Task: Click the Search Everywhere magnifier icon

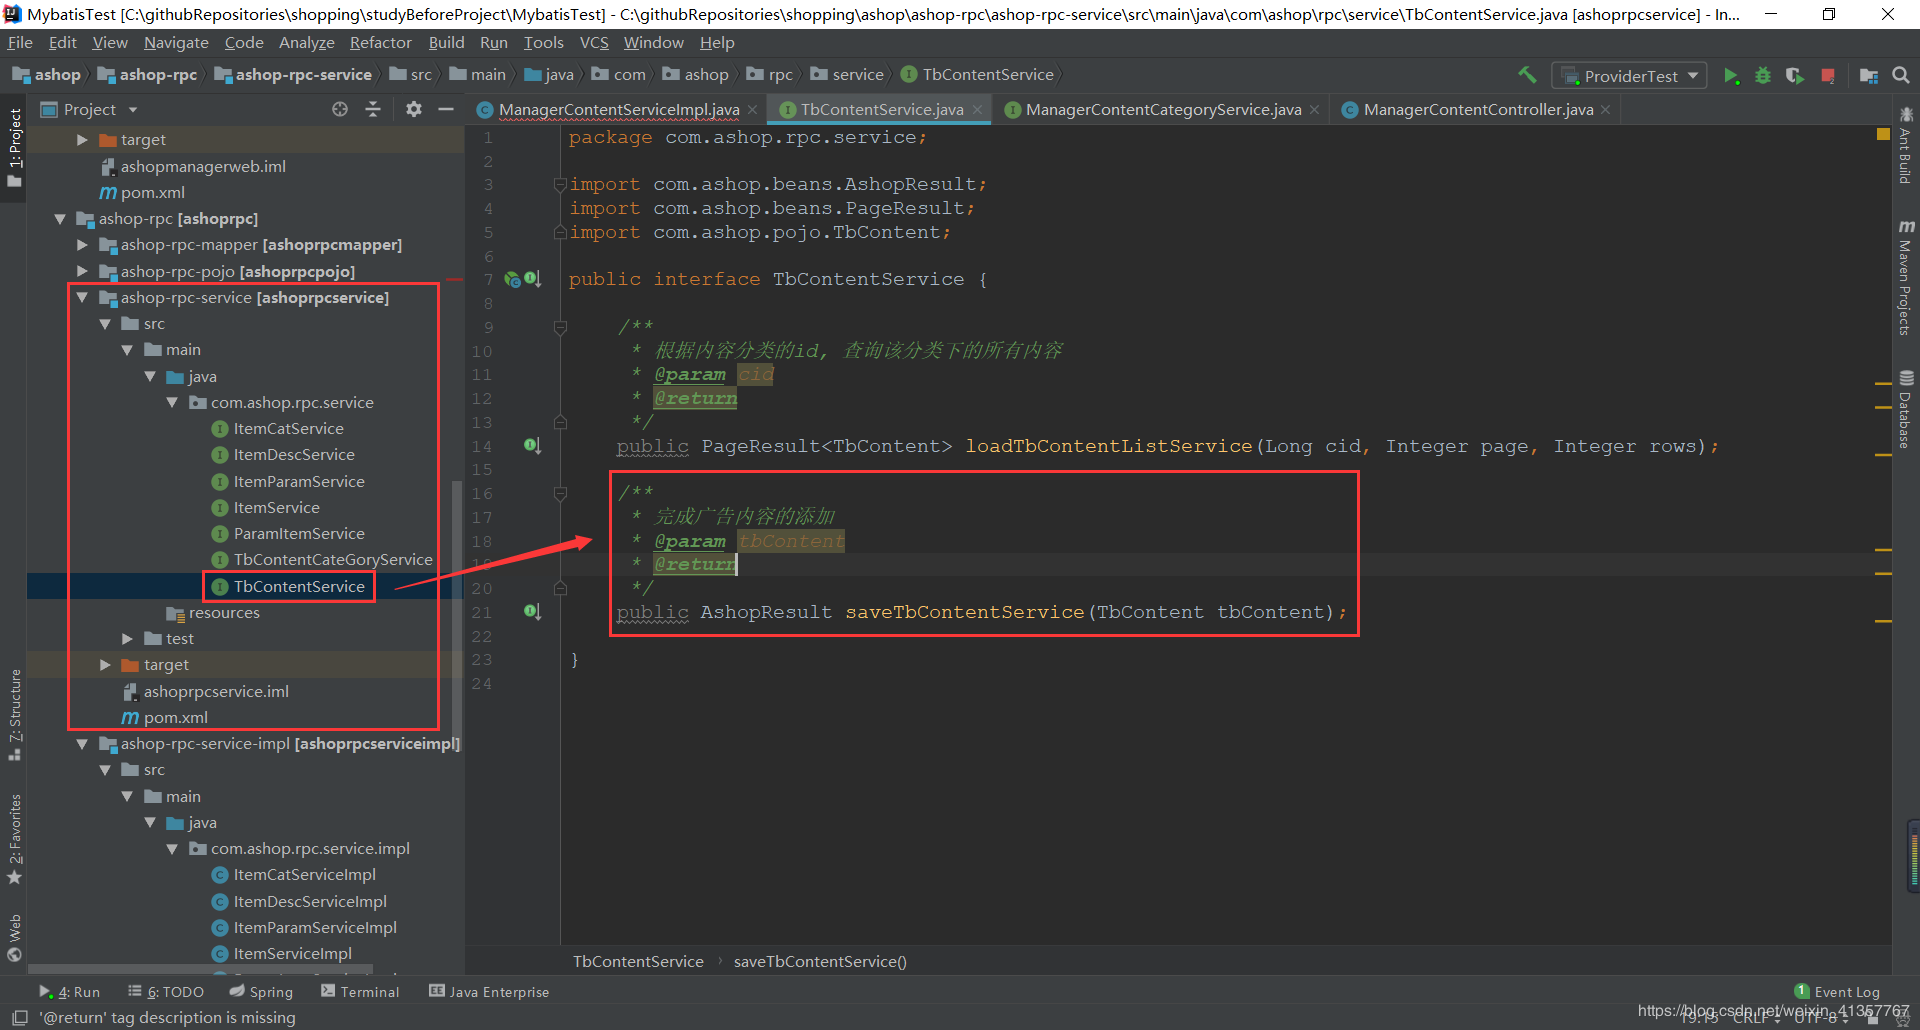Action: [x=1901, y=76]
